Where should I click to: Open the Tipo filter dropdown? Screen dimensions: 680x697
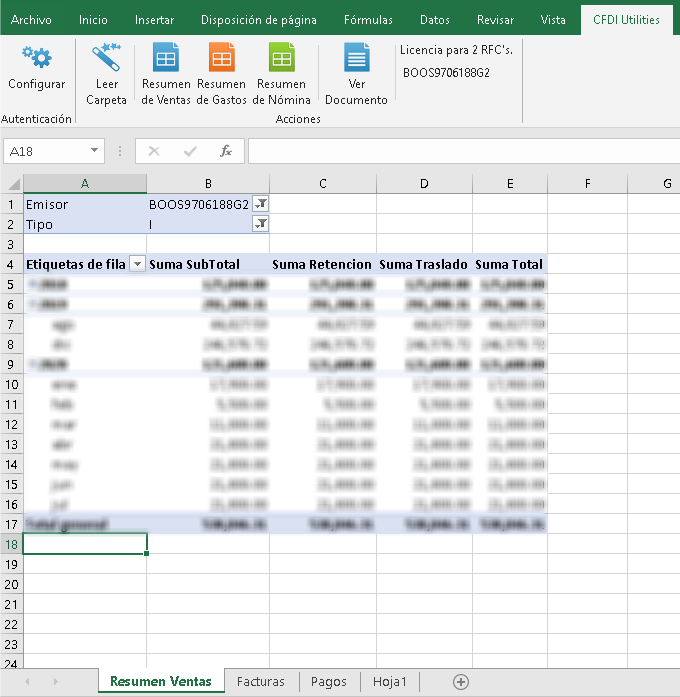coord(261,225)
